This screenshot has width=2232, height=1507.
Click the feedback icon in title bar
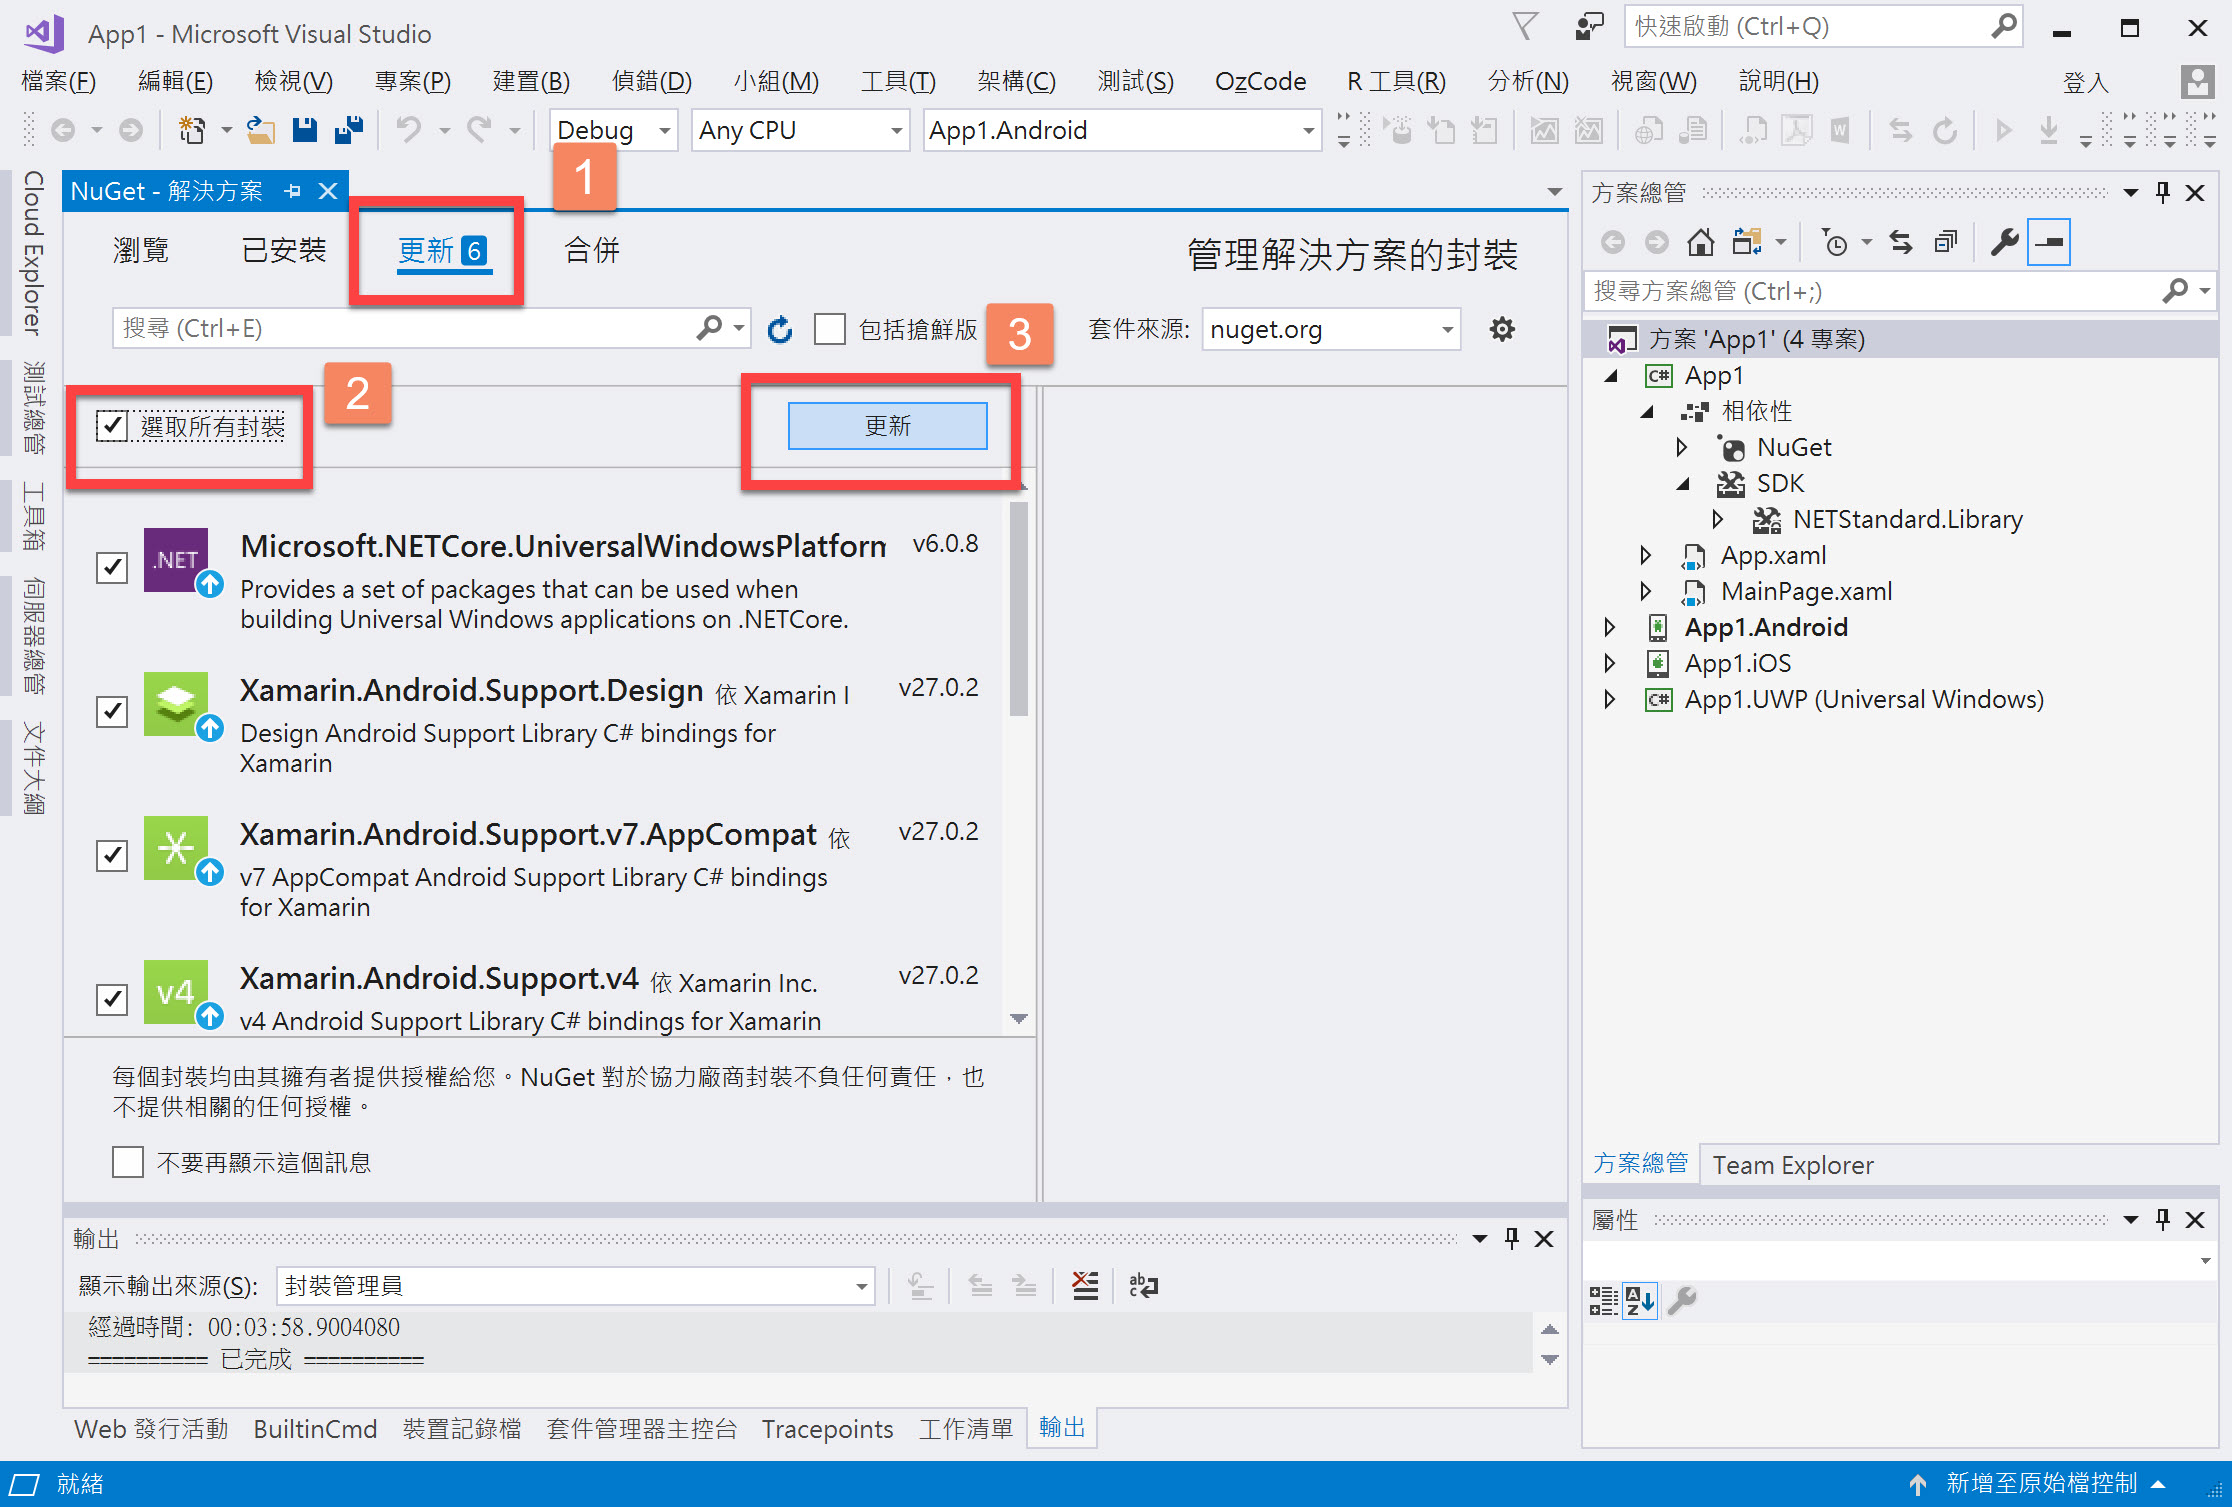coord(1588,27)
